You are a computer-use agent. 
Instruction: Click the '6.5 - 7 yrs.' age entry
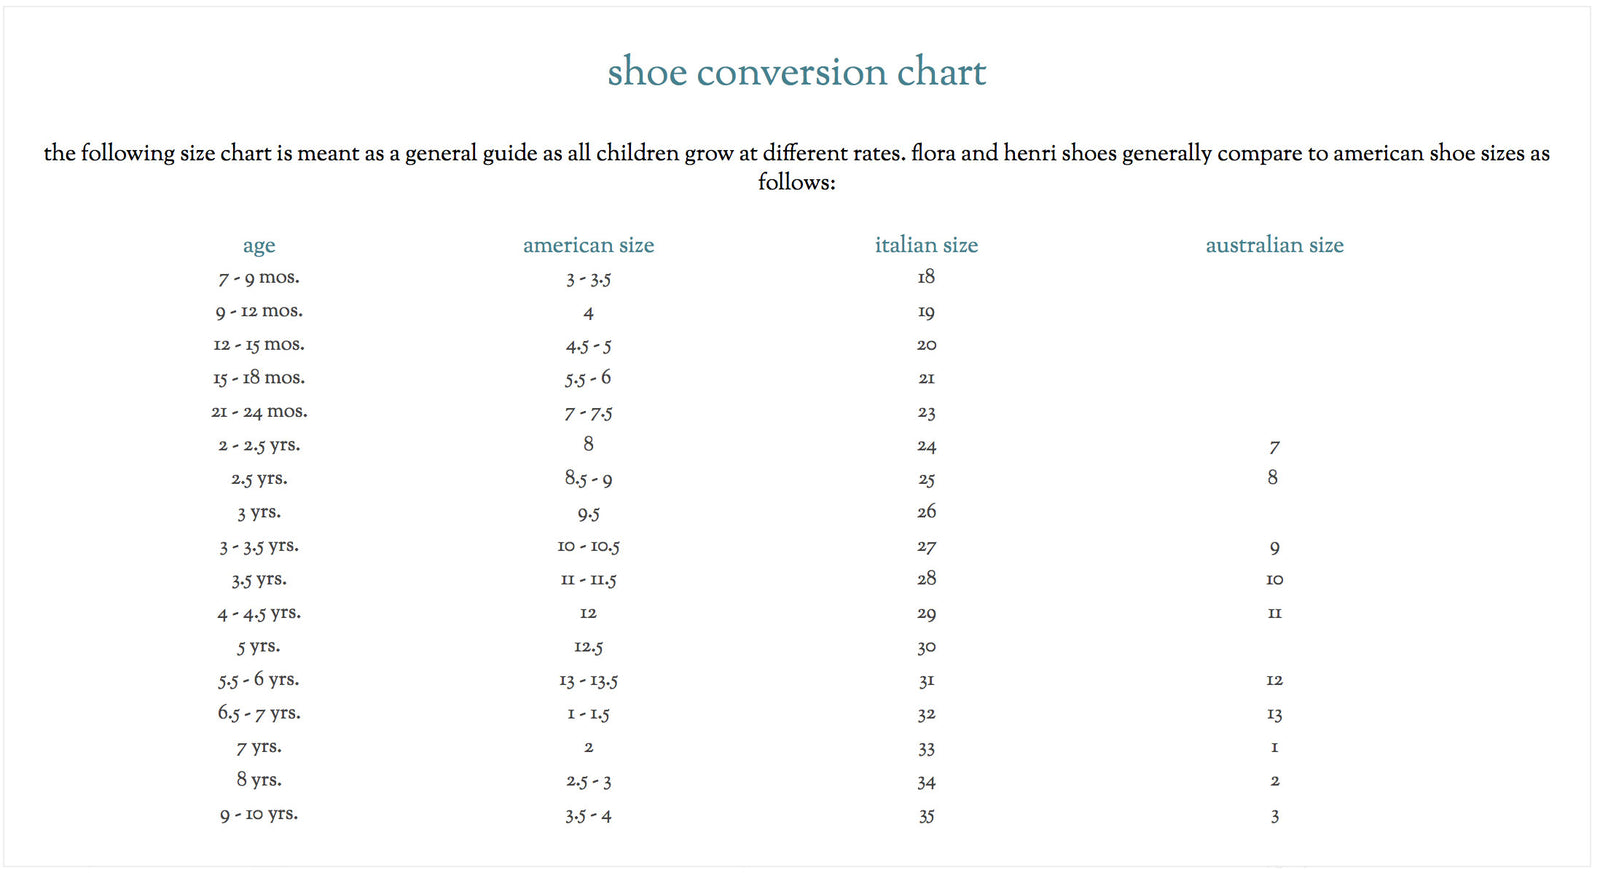coord(259,714)
